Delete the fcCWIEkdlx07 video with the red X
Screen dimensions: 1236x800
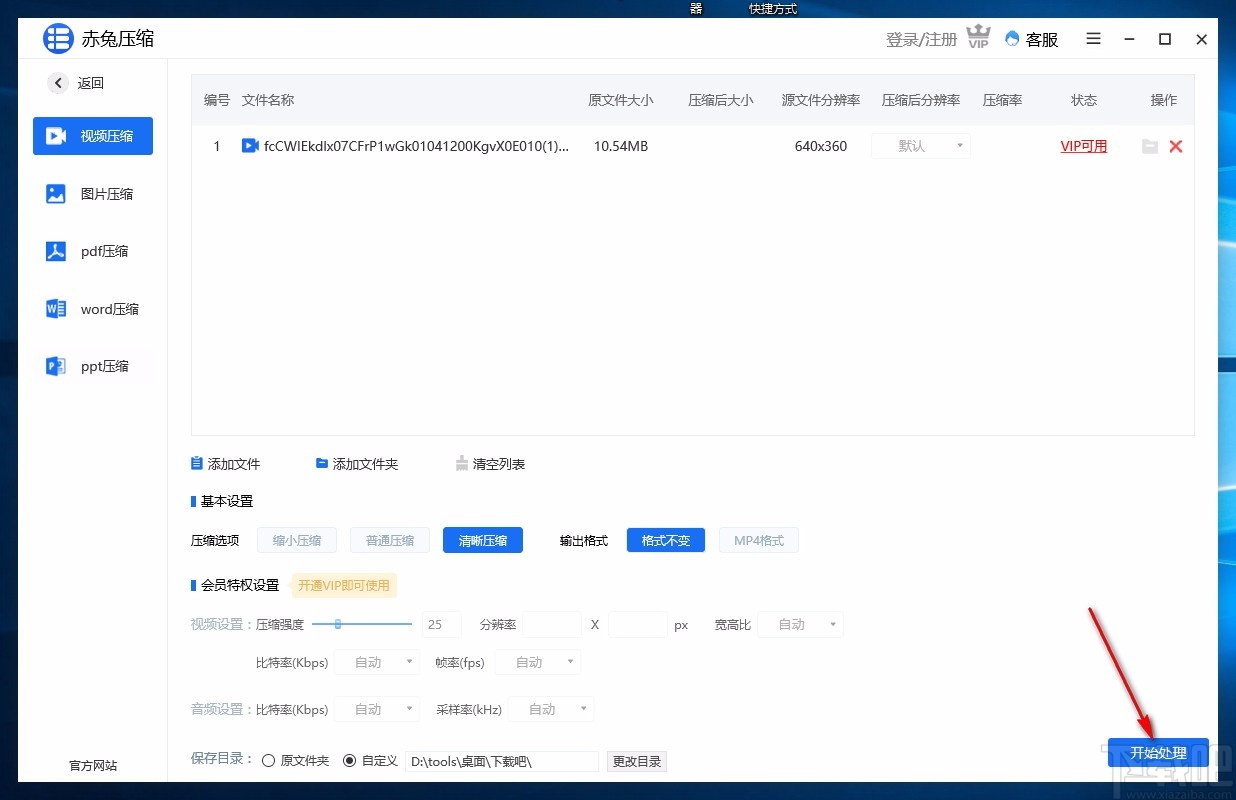[1176, 146]
